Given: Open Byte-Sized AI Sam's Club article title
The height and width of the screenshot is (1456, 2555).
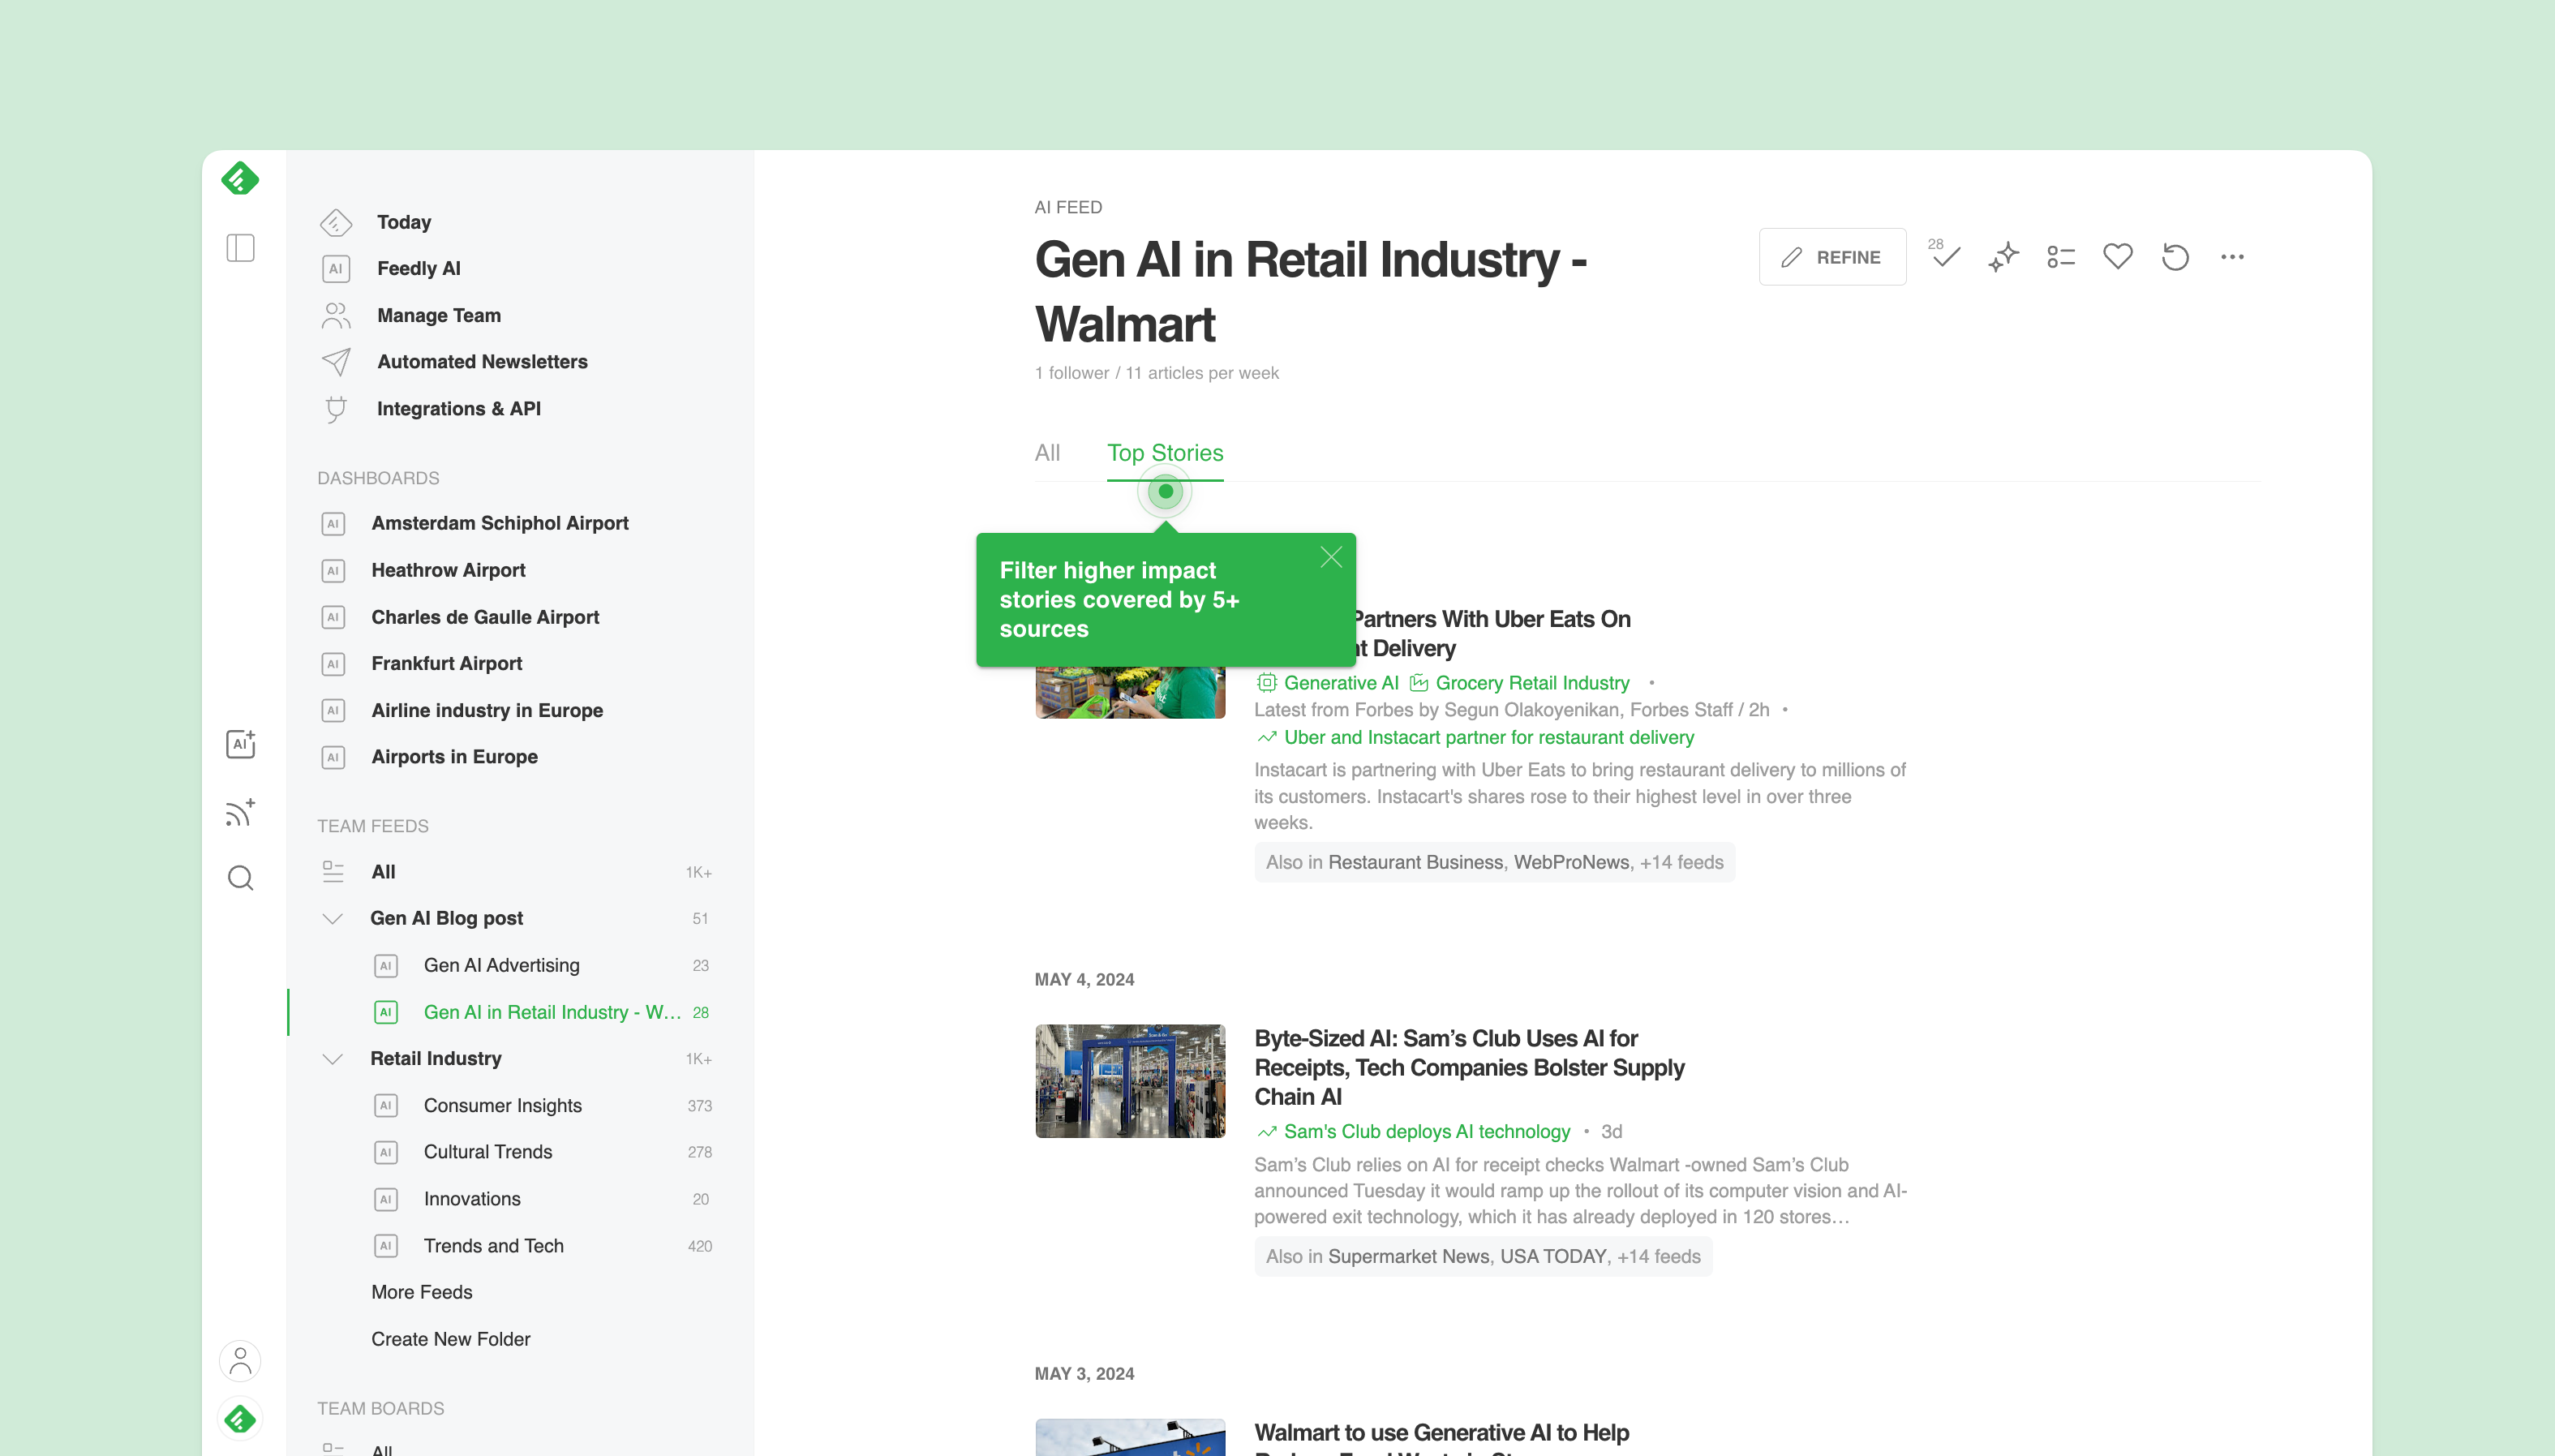Looking at the screenshot, I should (1469, 1068).
